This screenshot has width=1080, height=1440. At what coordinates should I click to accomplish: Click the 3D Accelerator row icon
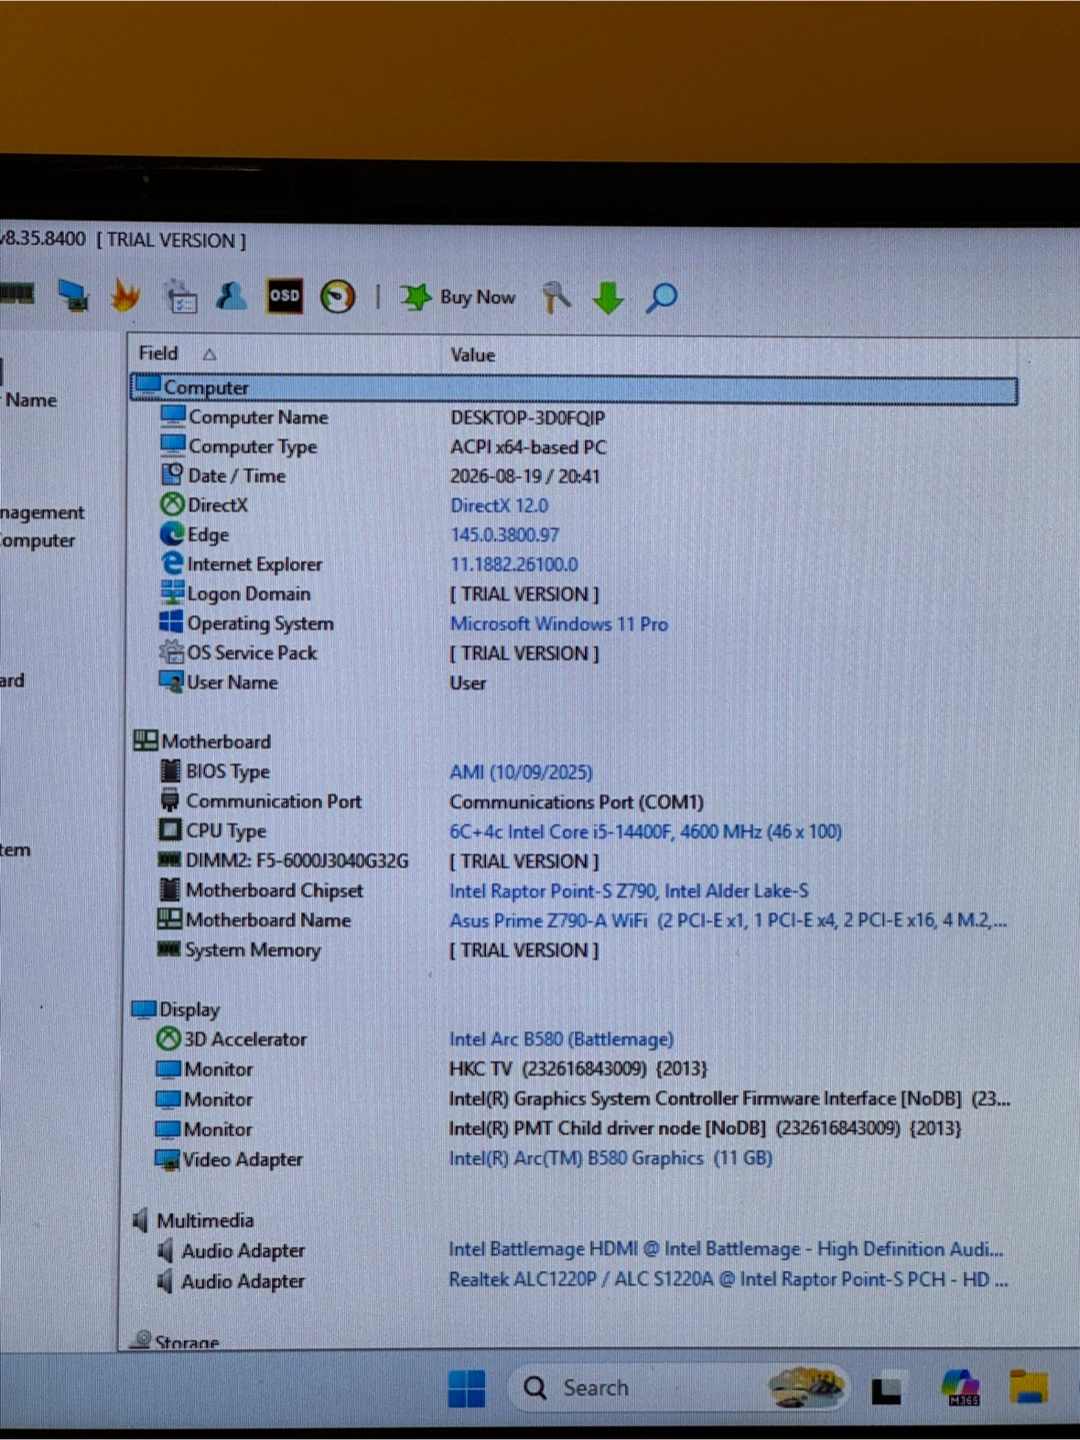[168, 1039]
